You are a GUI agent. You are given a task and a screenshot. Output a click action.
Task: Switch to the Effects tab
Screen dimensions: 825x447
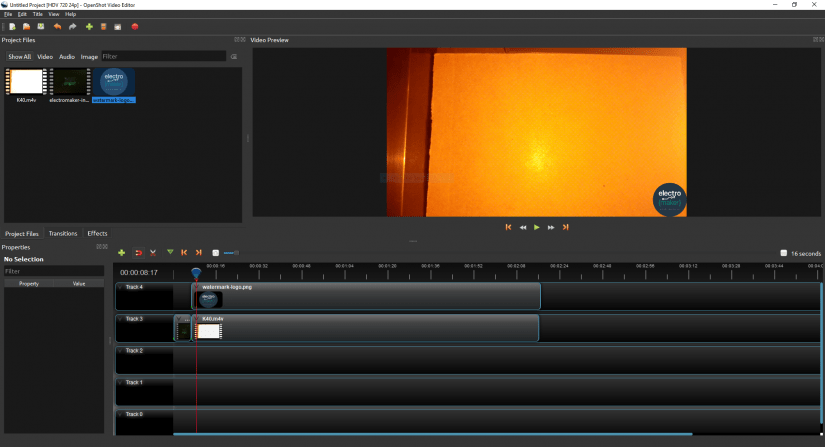click(x=97, y=233)
